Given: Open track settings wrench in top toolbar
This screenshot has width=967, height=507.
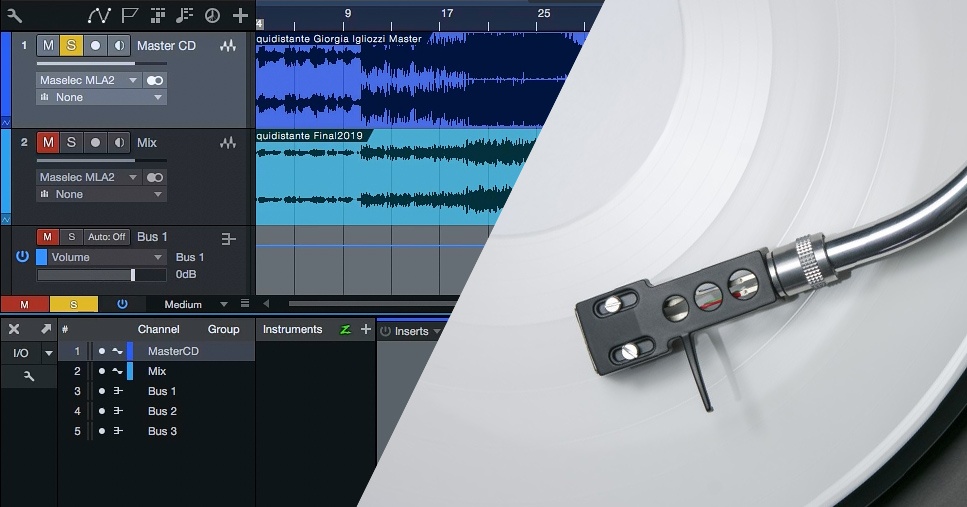Looking at the screenshot, I should click(14, 15).
